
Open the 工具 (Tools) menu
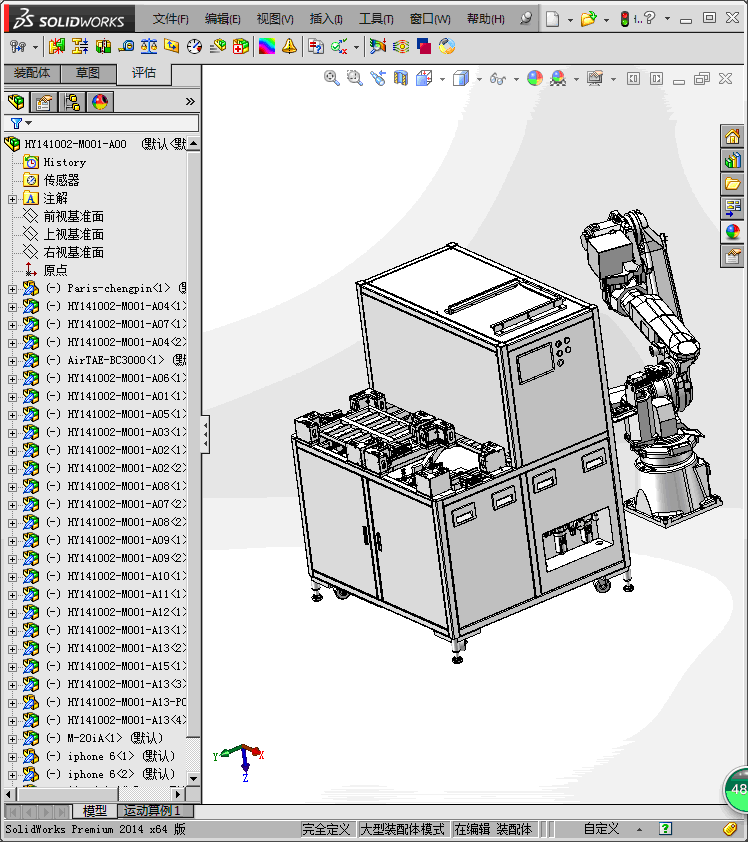[376, 19]
